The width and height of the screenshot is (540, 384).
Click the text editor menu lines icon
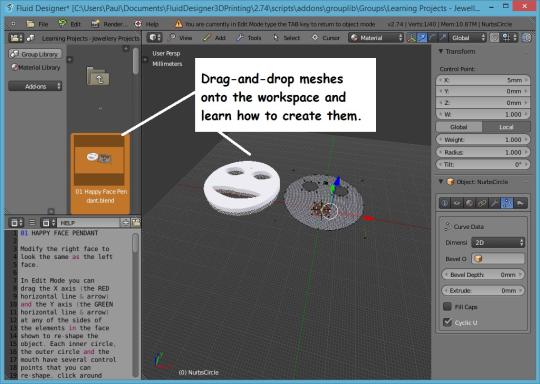tap(32, 223)
